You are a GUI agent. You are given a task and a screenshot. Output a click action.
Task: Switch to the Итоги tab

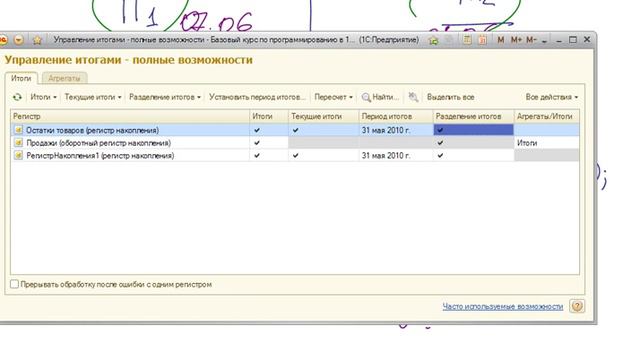21,78
